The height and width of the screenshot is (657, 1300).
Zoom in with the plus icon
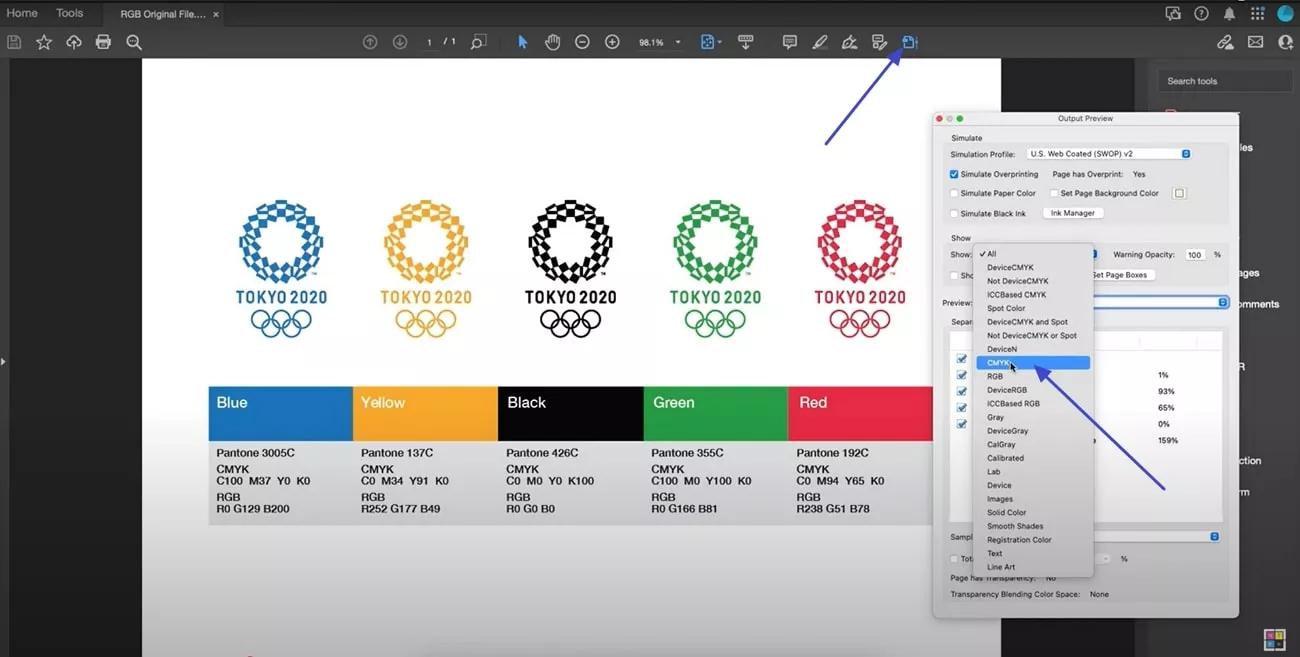[x=612, y=42]
